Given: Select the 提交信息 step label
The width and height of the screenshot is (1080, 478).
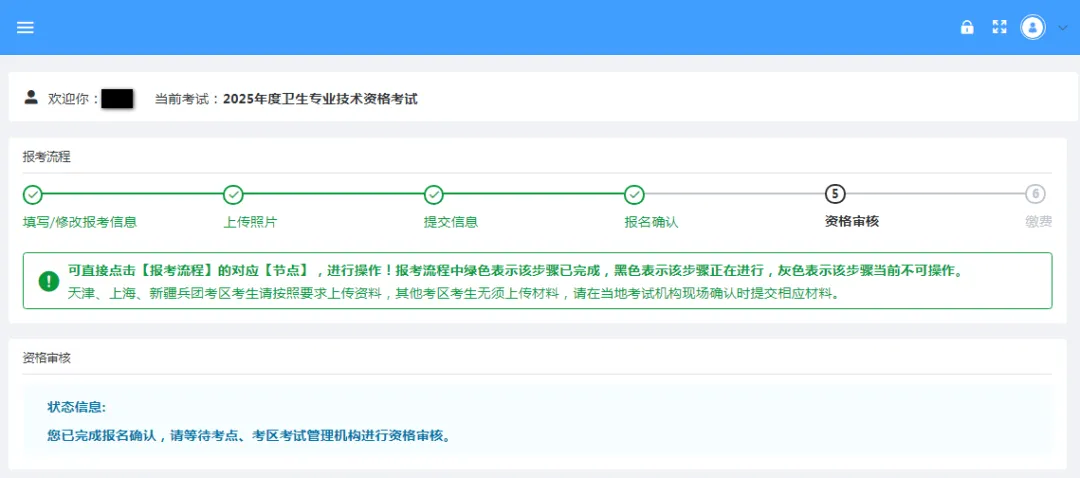Looking at the screenshot, I should point(451,222).
